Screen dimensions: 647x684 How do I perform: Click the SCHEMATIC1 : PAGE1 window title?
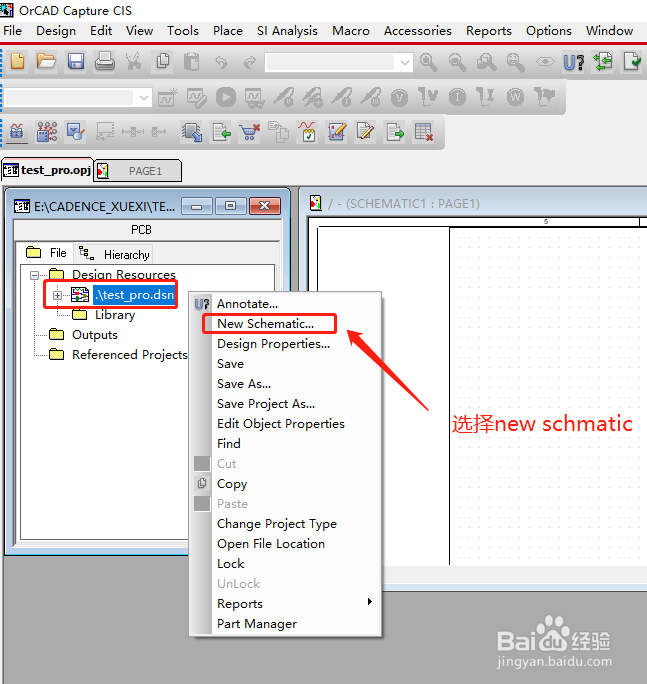pyautogui.click(x=404, y=204)
